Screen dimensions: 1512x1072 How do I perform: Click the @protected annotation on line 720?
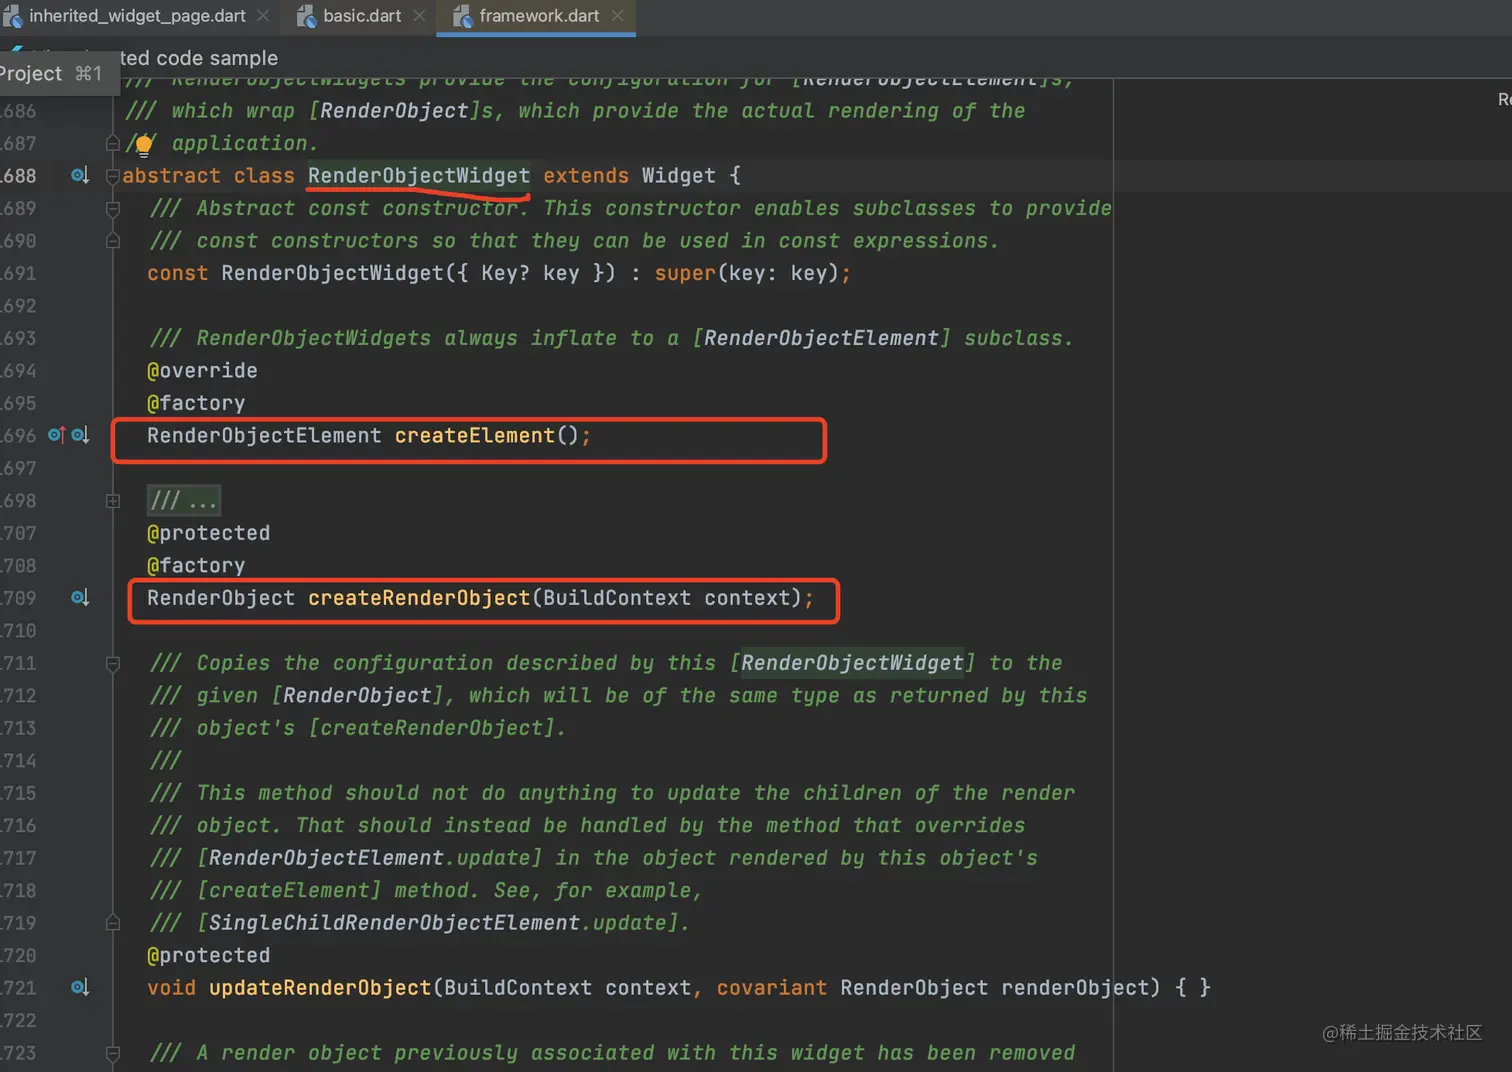[x=208, y=956]
